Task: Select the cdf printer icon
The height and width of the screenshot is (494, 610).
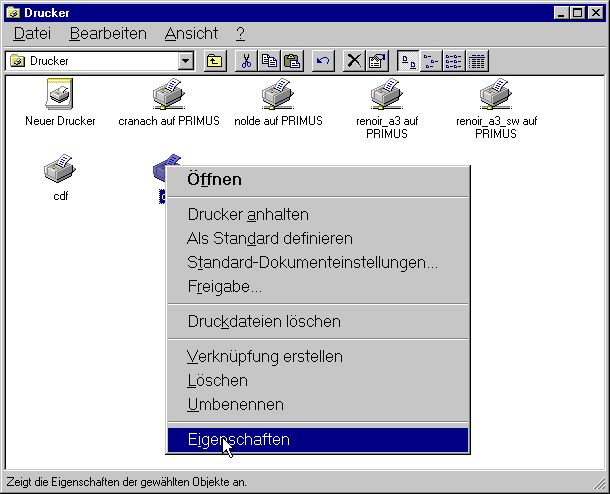Action: click(60, 168)
